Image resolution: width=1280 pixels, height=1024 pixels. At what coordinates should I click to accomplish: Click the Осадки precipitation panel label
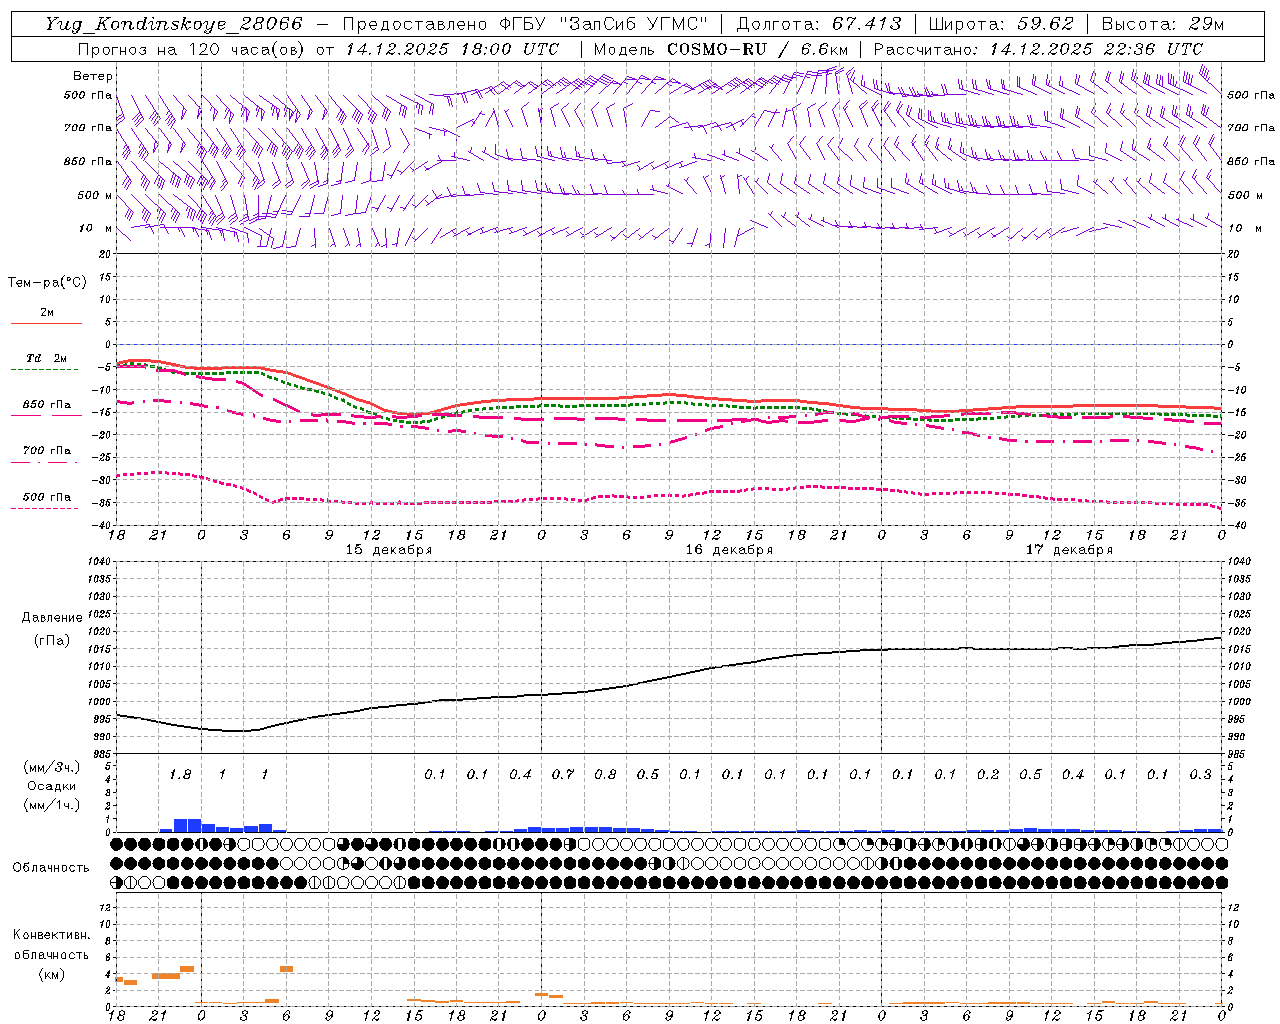52,786
